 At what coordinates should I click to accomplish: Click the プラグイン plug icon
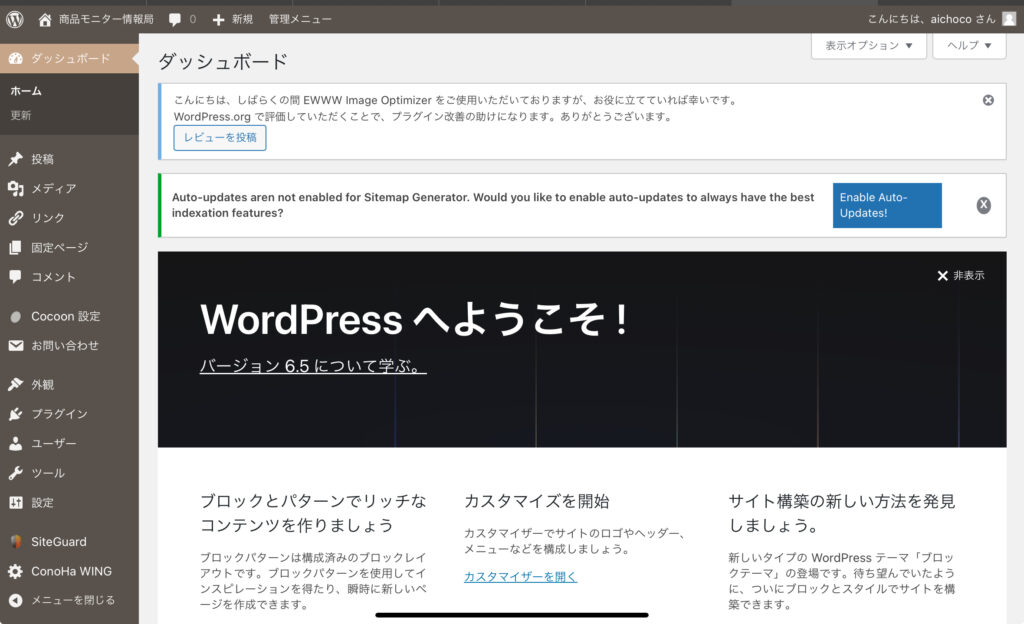coord(16,414)
